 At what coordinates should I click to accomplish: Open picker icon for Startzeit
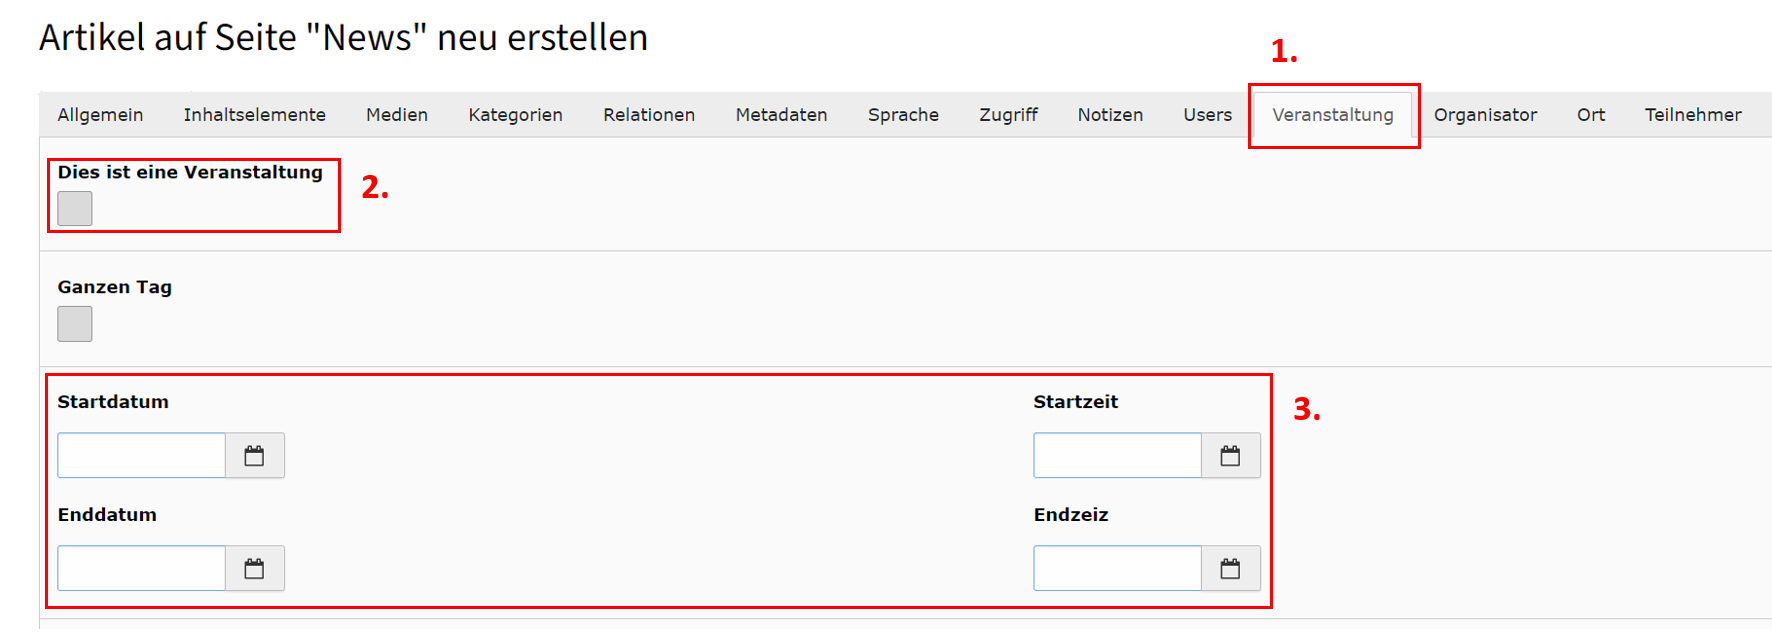click(x=1231, y=456)
